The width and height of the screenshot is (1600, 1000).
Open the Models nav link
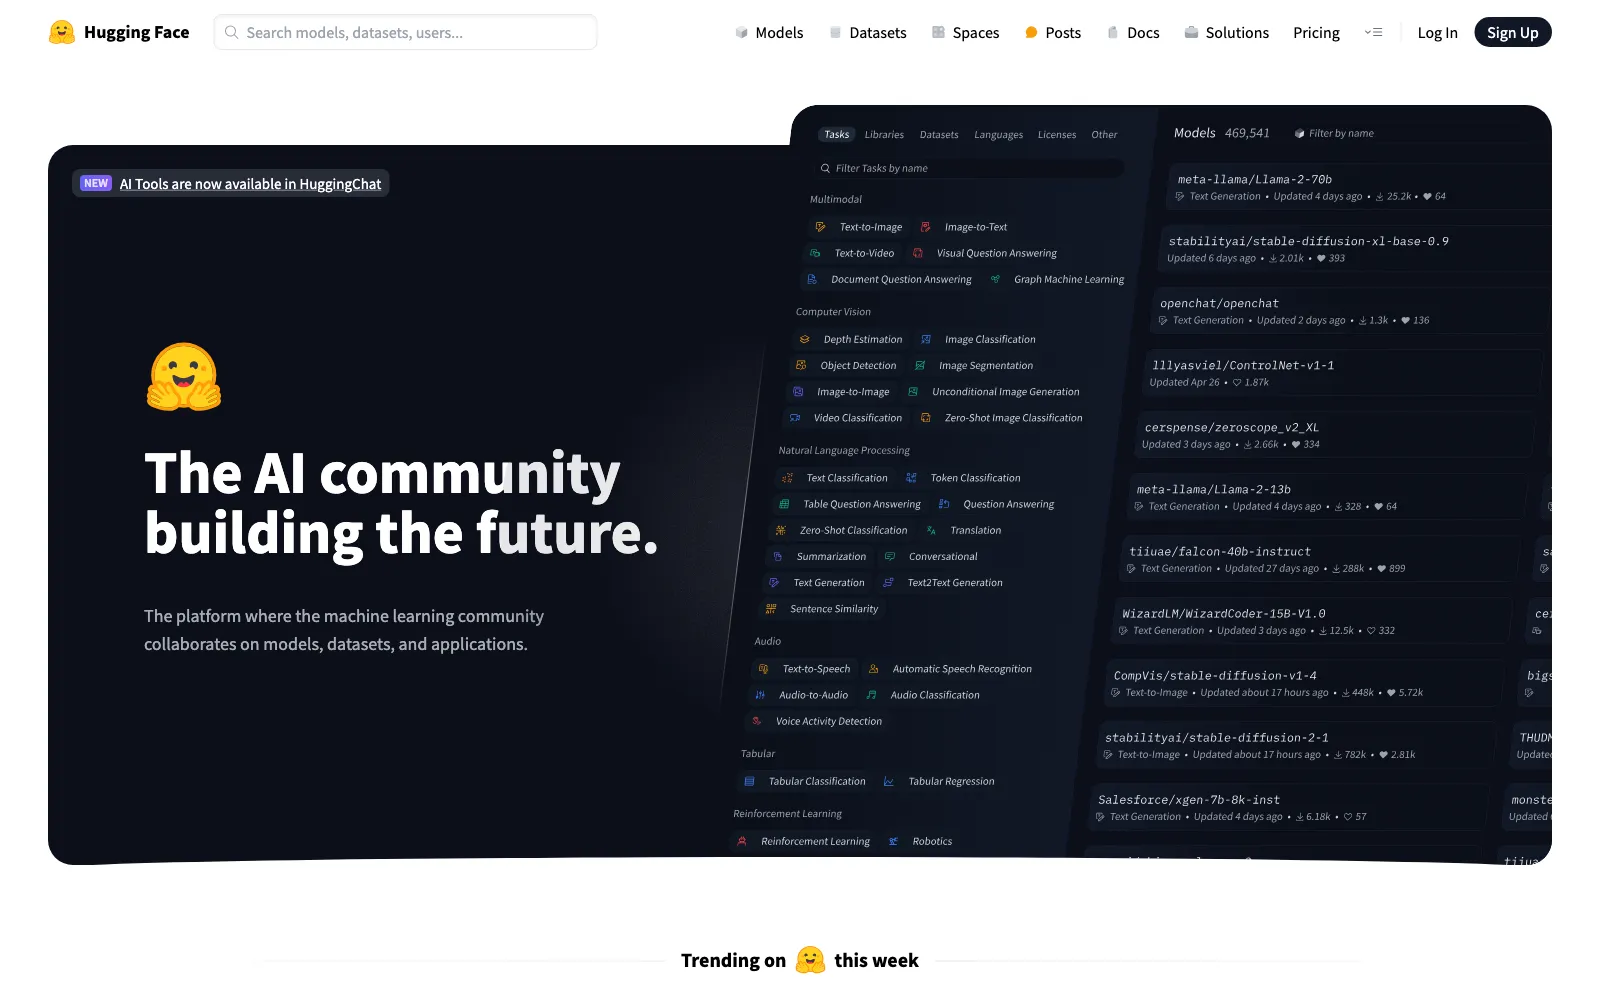(x=768, y=32)
